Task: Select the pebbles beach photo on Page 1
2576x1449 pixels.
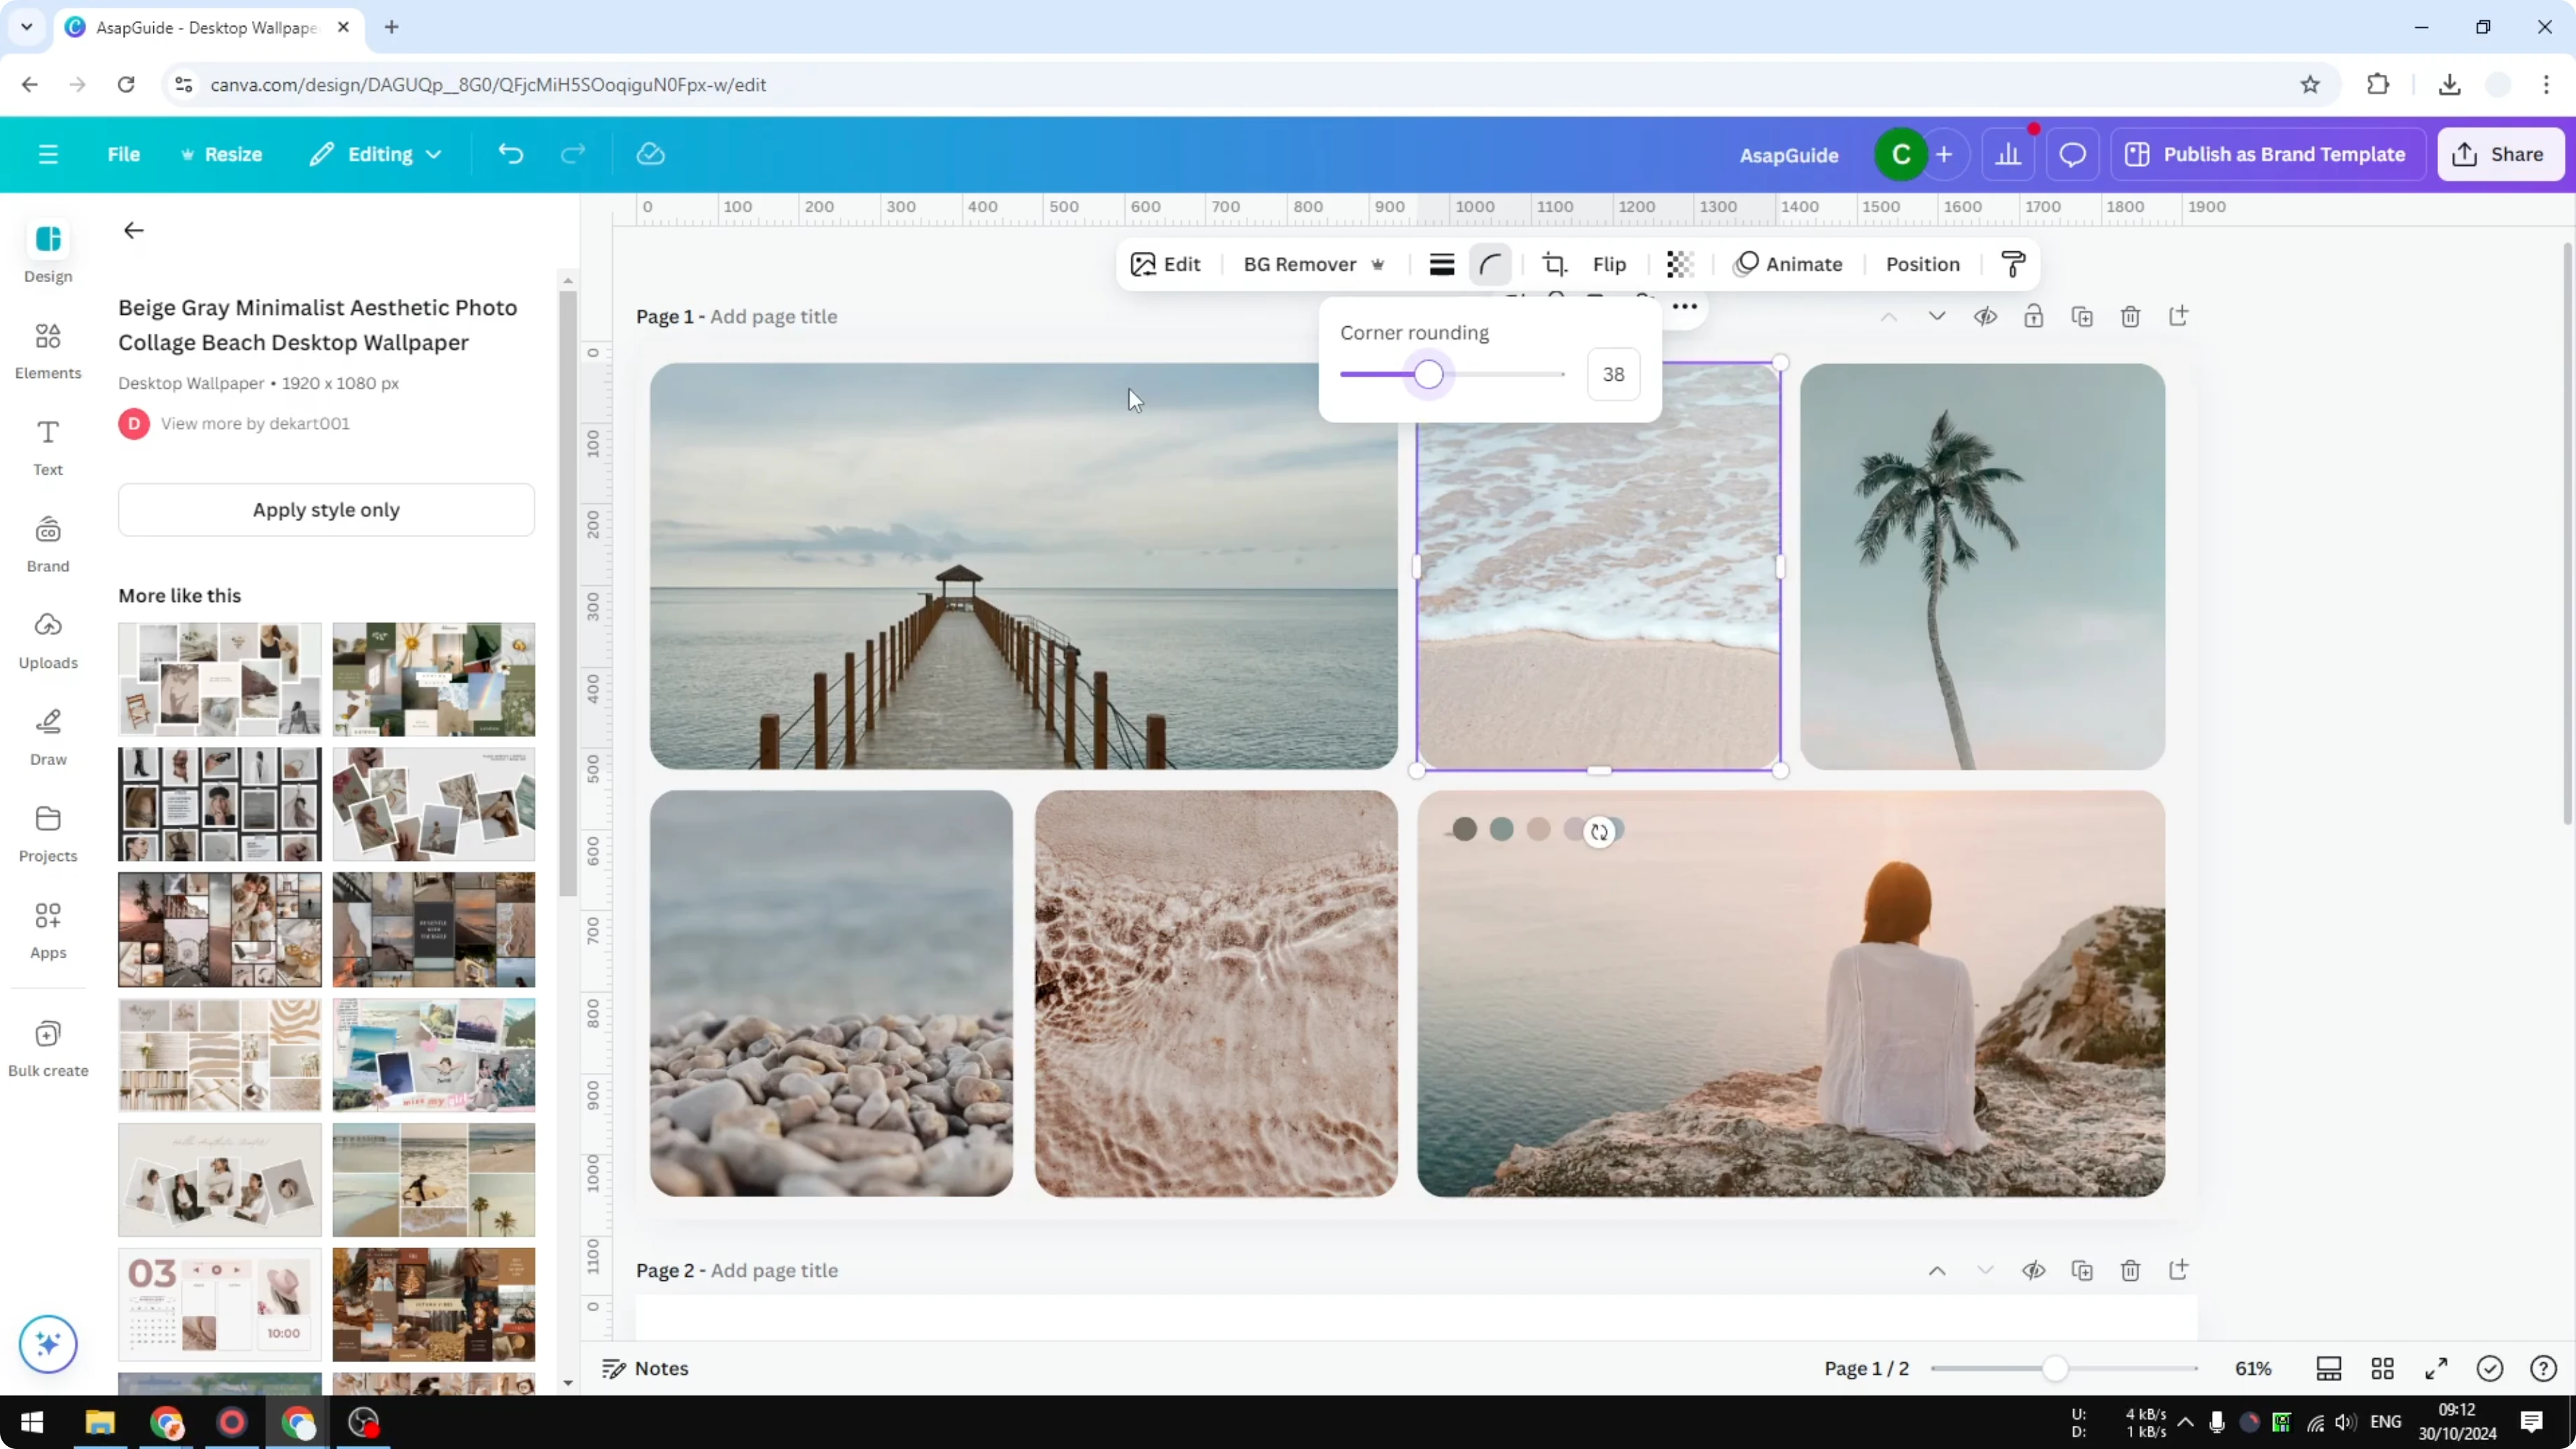Action: click(830, 993)
